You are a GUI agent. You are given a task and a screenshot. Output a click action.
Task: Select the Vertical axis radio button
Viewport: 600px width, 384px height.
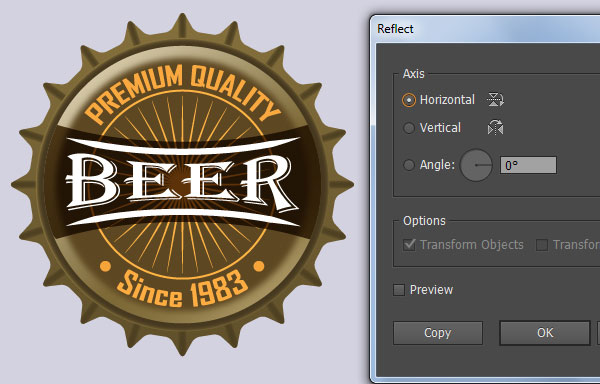click(x=409, y=128)
